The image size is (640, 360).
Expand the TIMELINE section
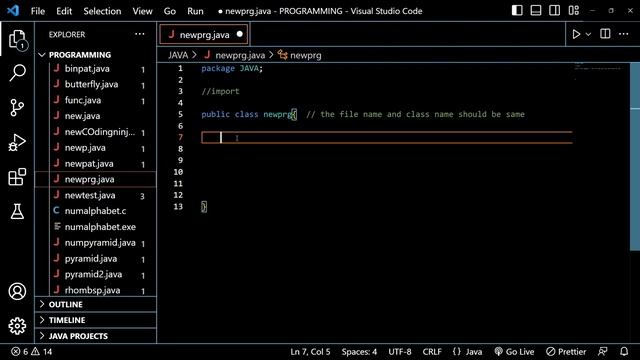tap(96, 320)
